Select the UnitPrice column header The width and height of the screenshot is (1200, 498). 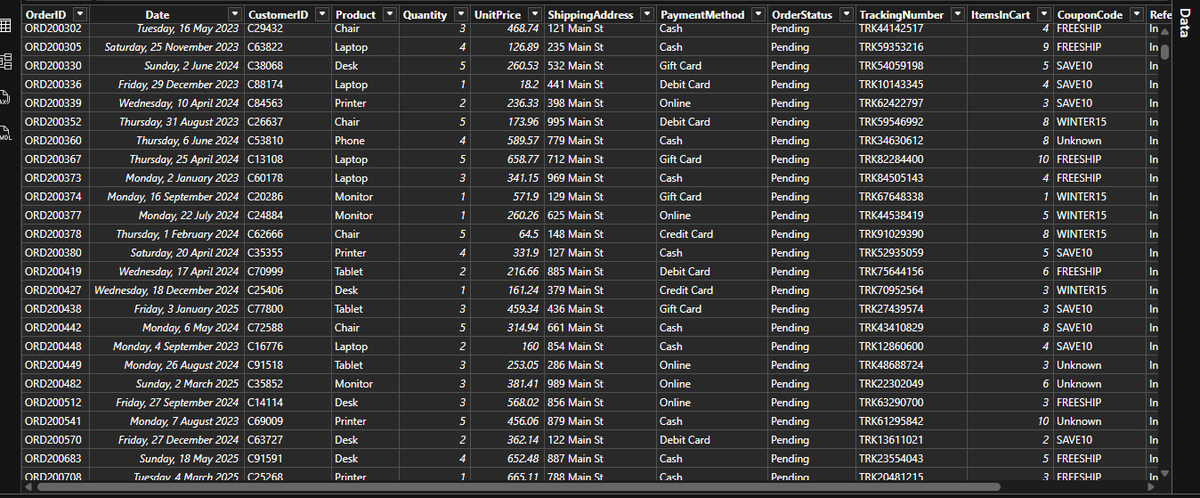point(497,15)
